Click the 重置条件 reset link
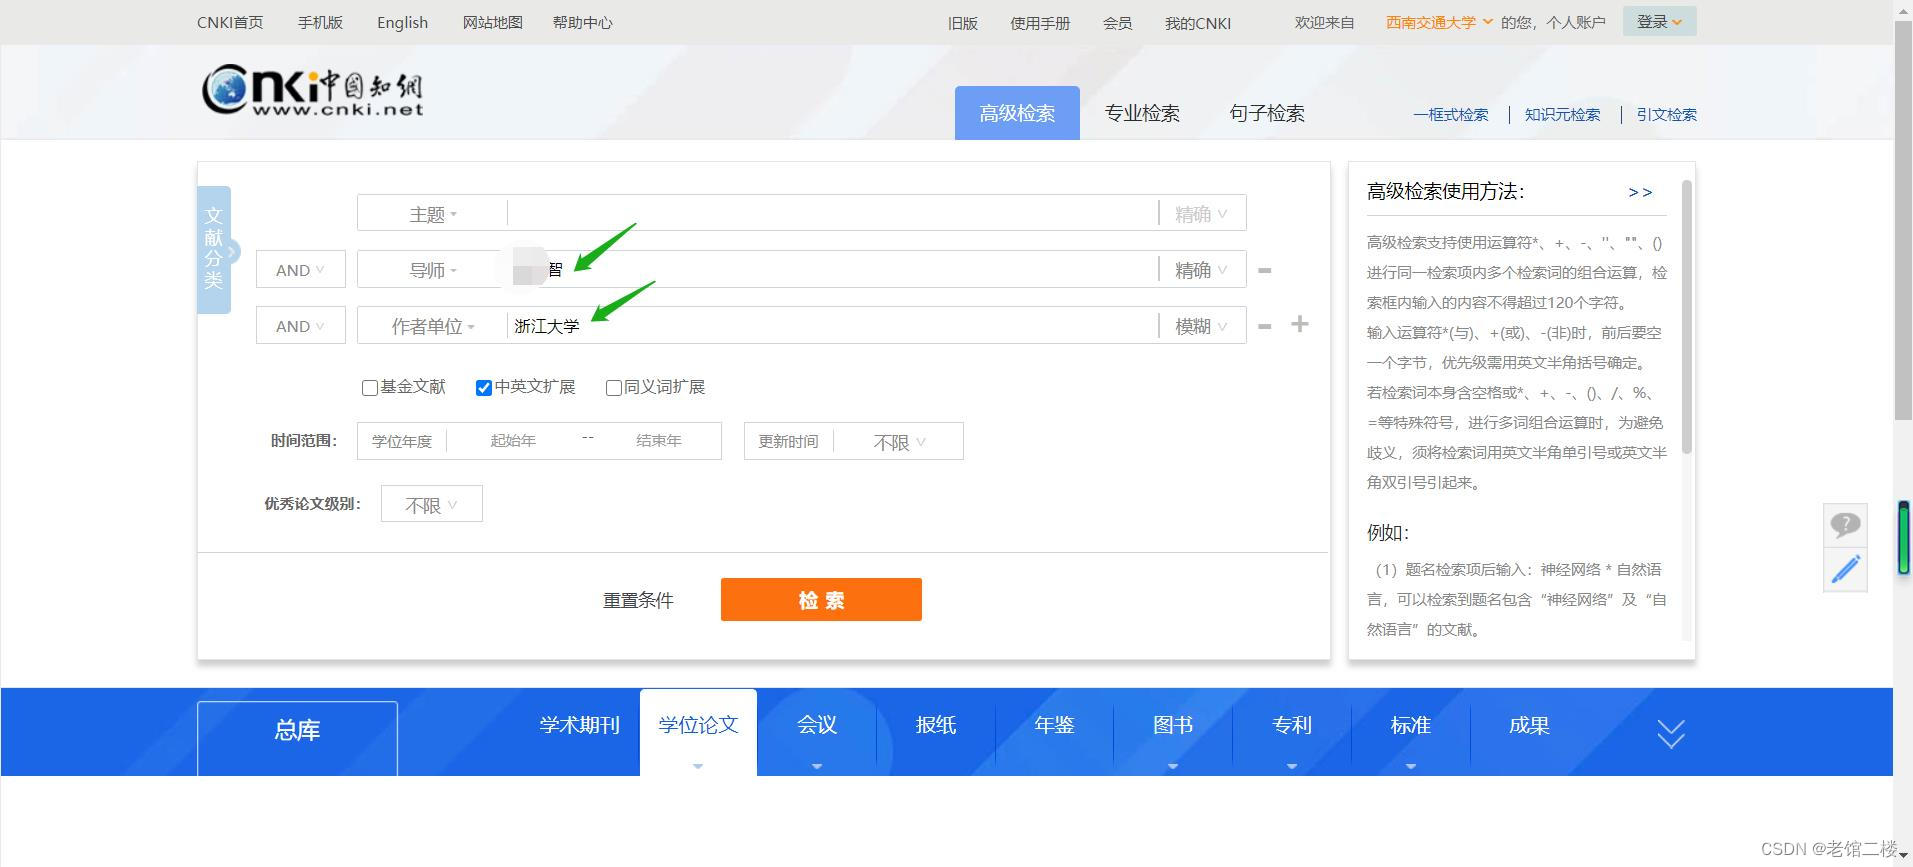The width and height of the screenshot is (1913, 867). point(638,600)
